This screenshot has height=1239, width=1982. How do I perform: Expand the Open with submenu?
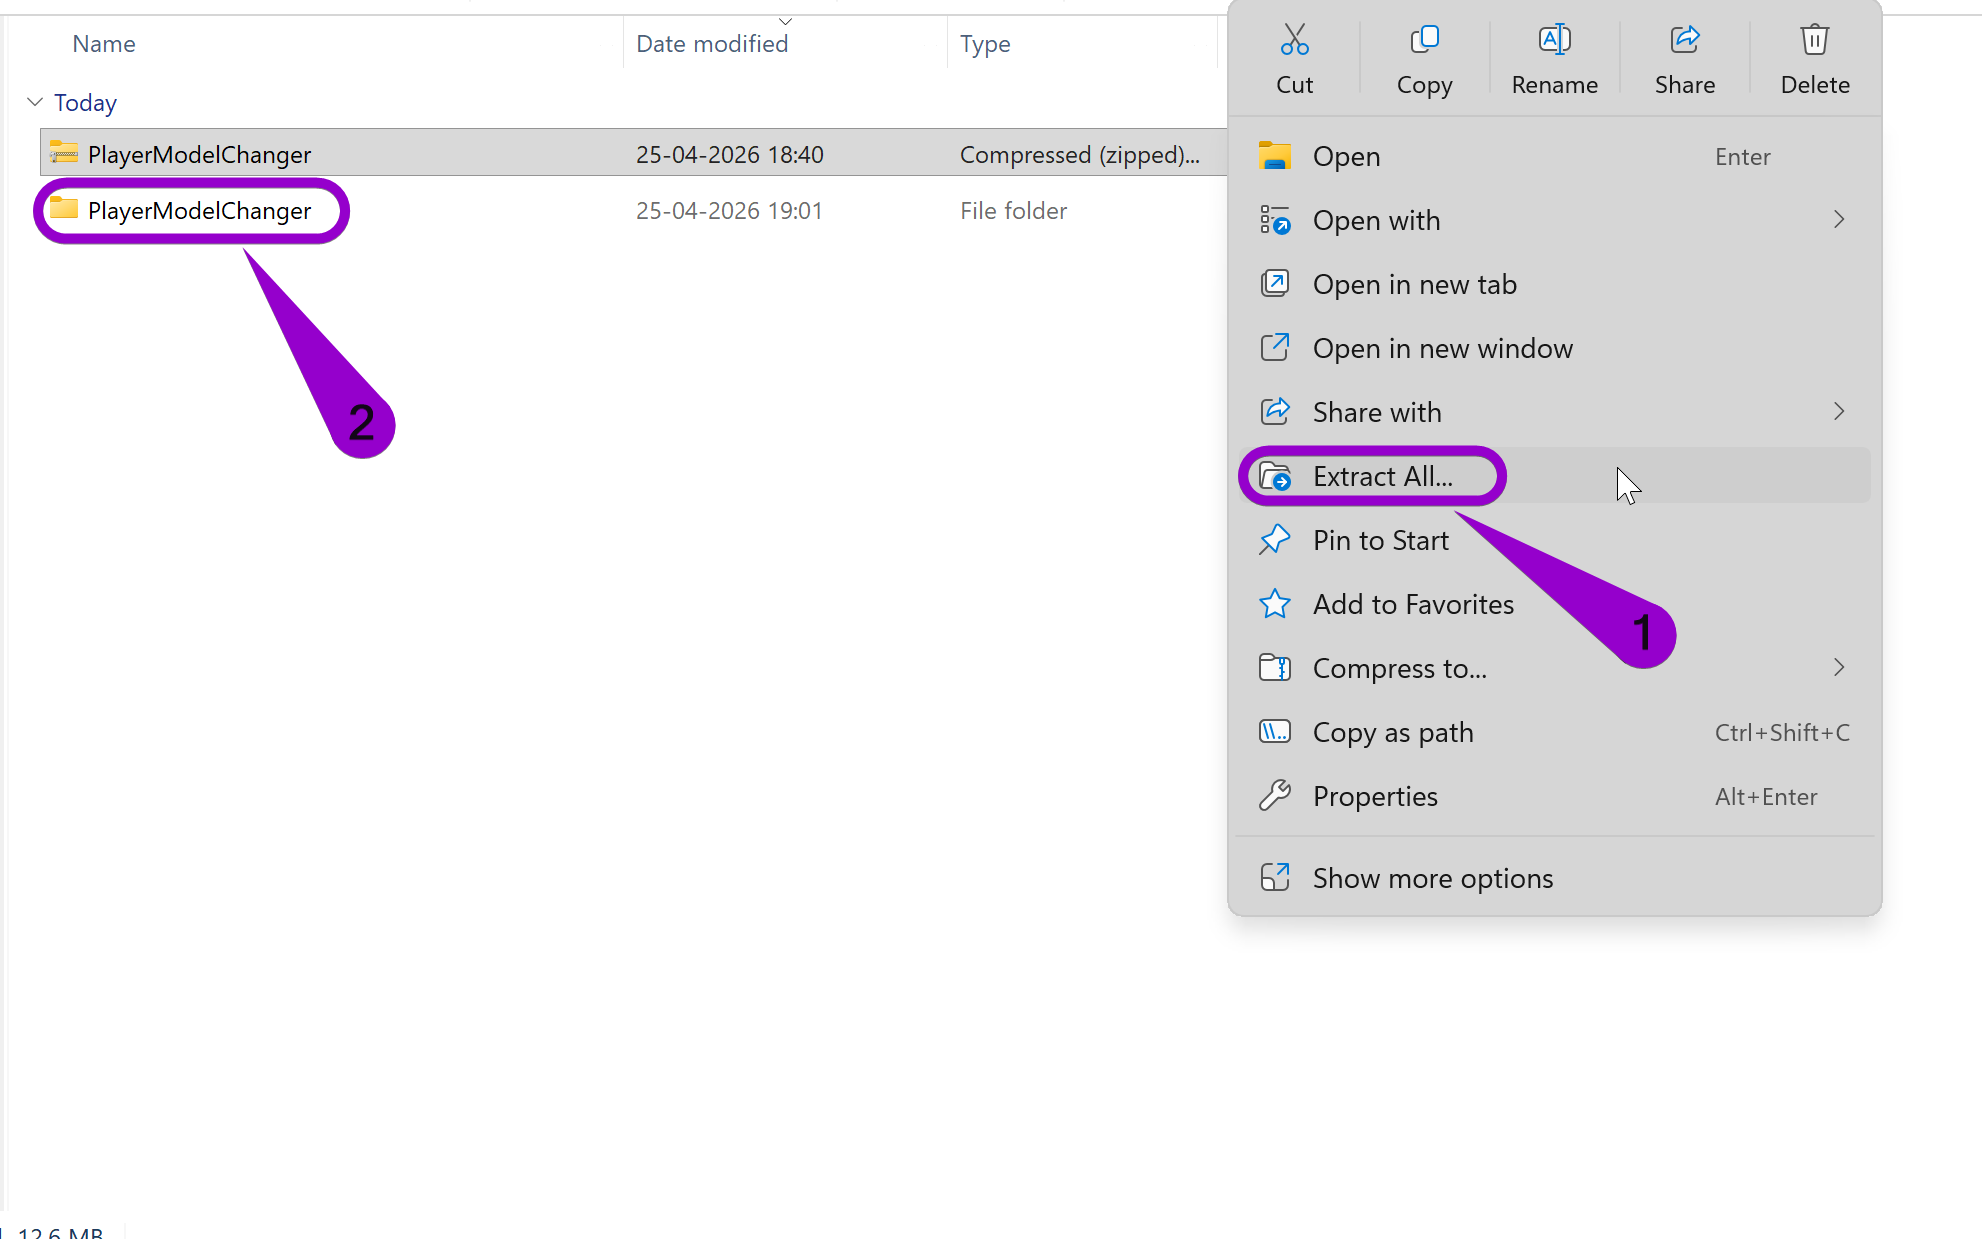pyautogui.click(x=1839, y=219)
